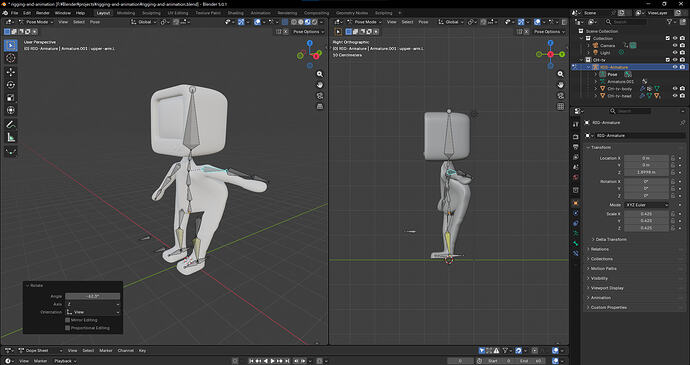Open the Object properties tab
The image size is (690, 365).
click(x=576, y=203)
